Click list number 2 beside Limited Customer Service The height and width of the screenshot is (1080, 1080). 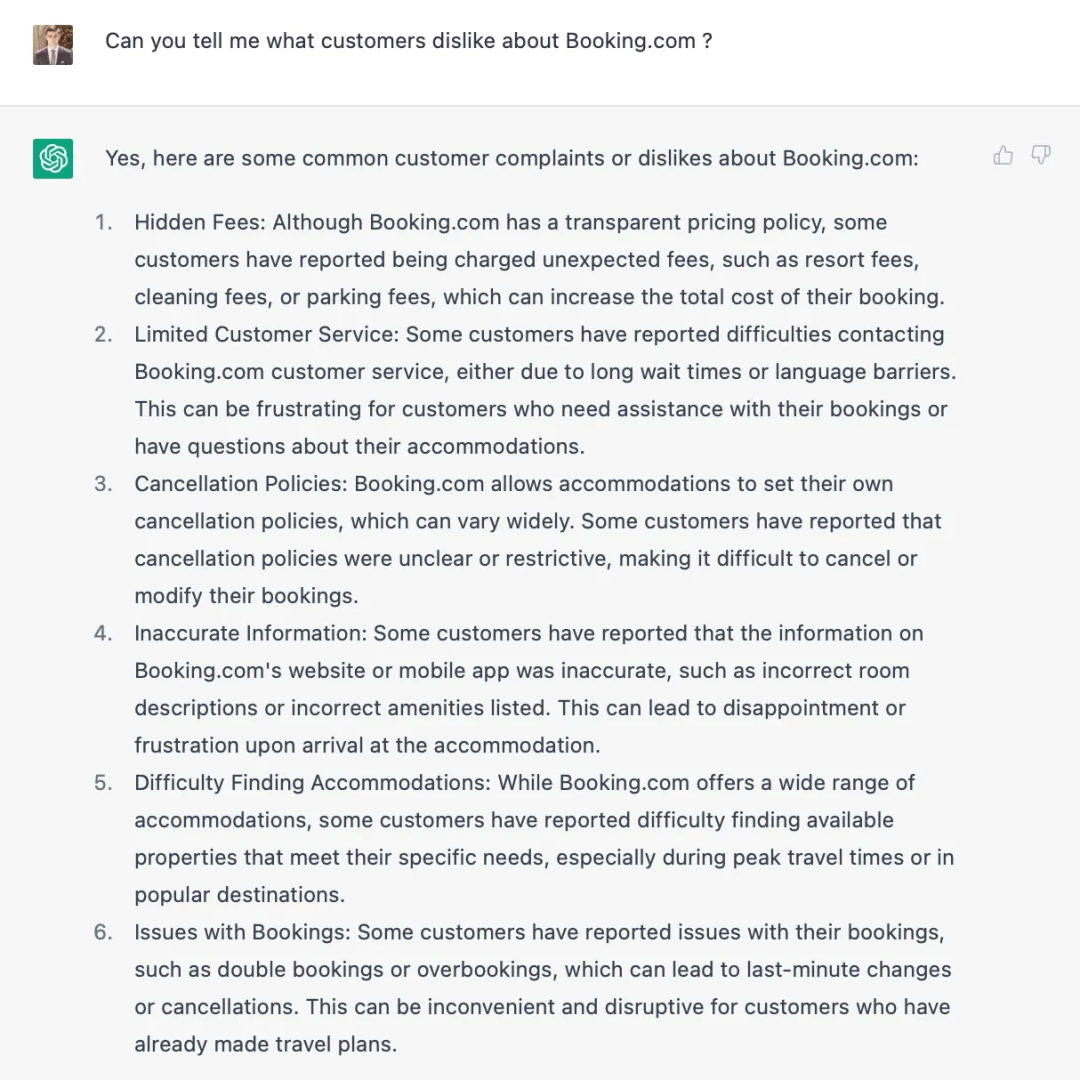[x=104, y=334]
